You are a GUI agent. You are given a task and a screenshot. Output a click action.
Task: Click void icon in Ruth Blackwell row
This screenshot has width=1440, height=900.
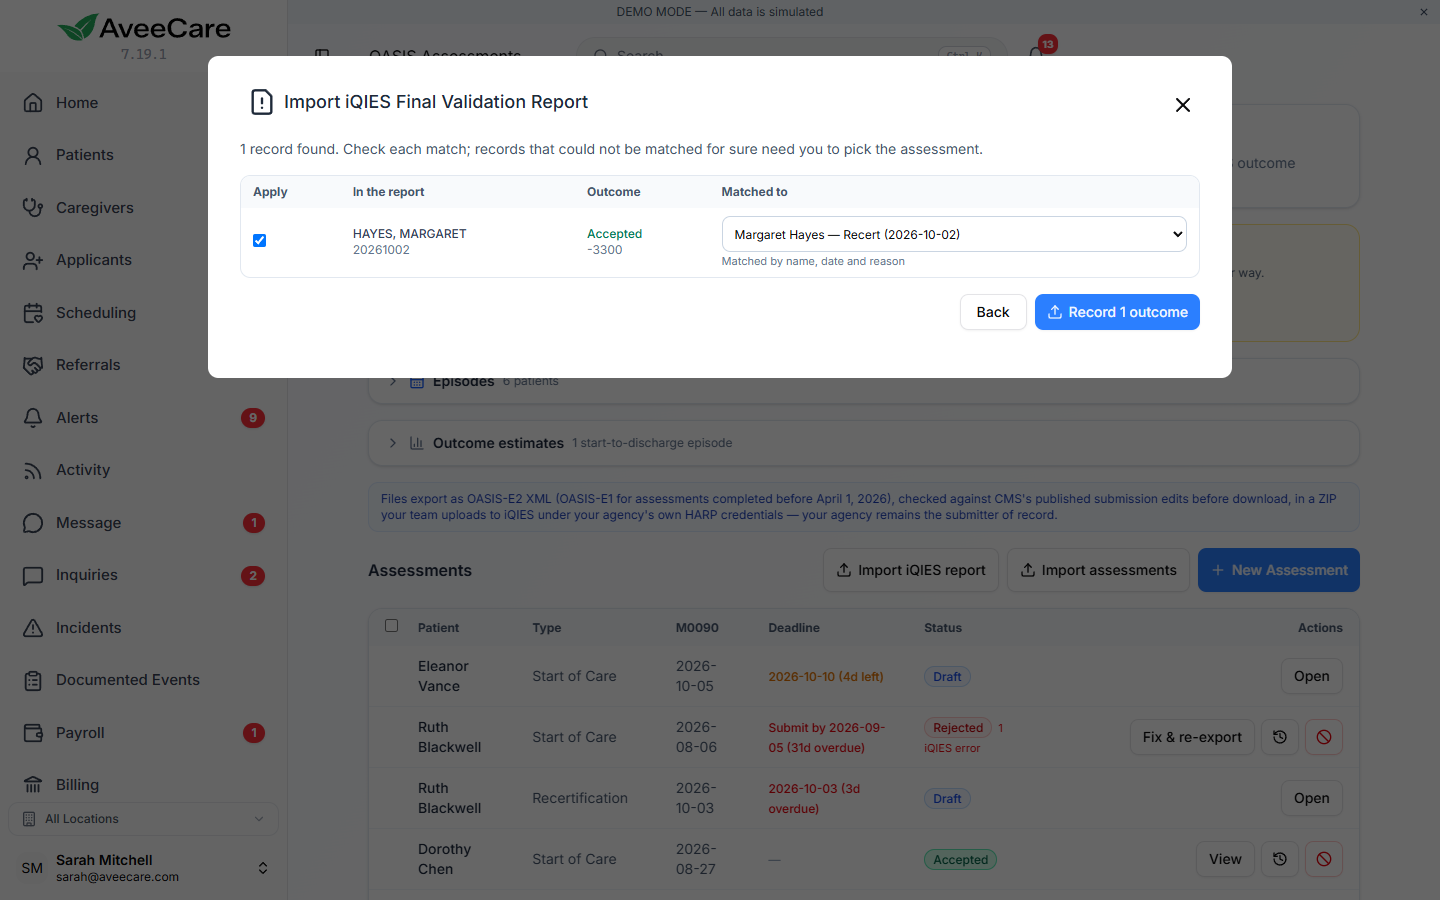[x=1324, y=737]
